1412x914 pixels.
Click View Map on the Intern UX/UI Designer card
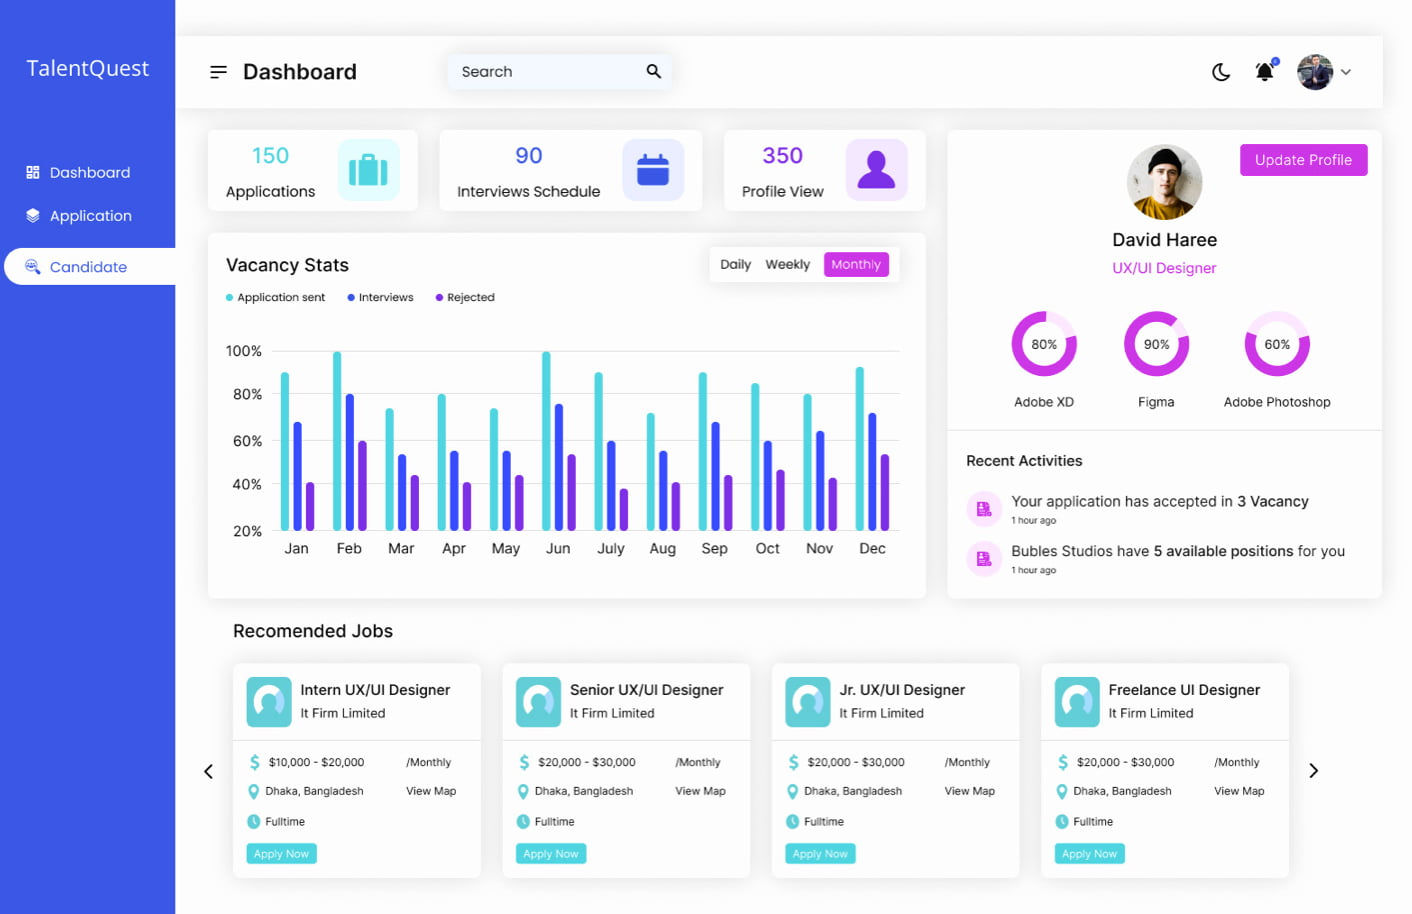430,791
